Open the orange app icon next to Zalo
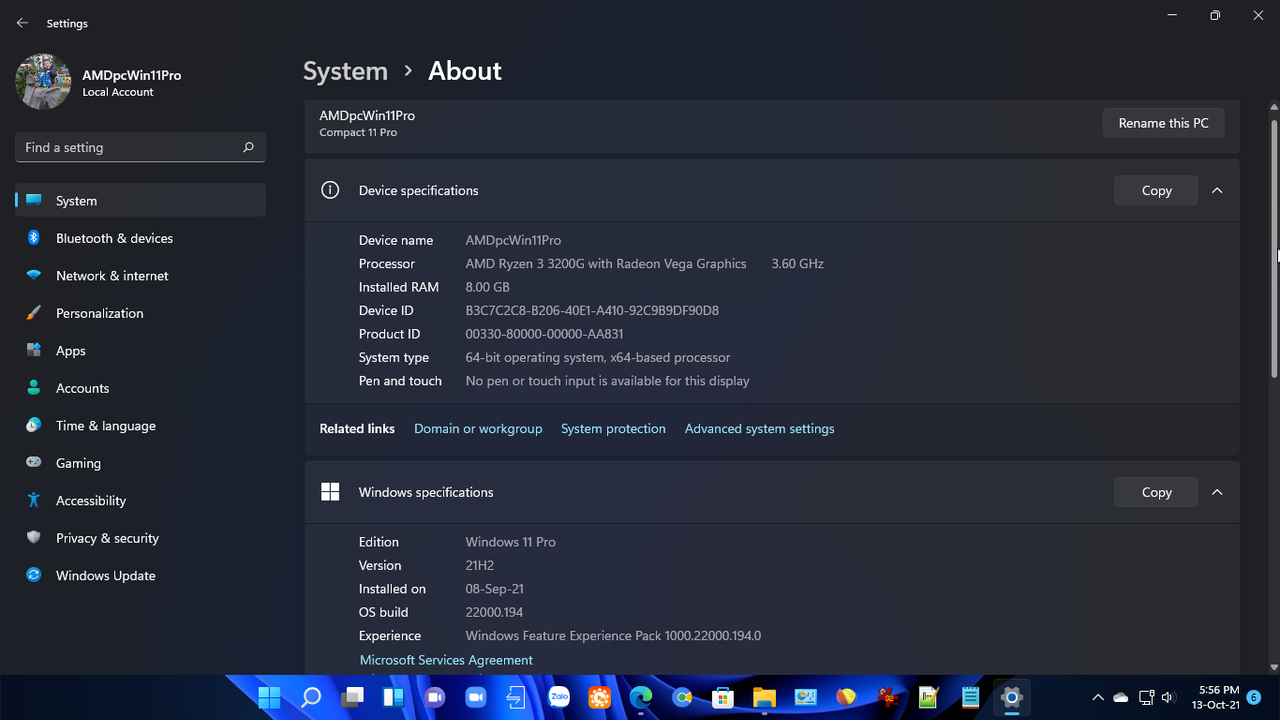The image size is (1280, 720). click(599, 697)
